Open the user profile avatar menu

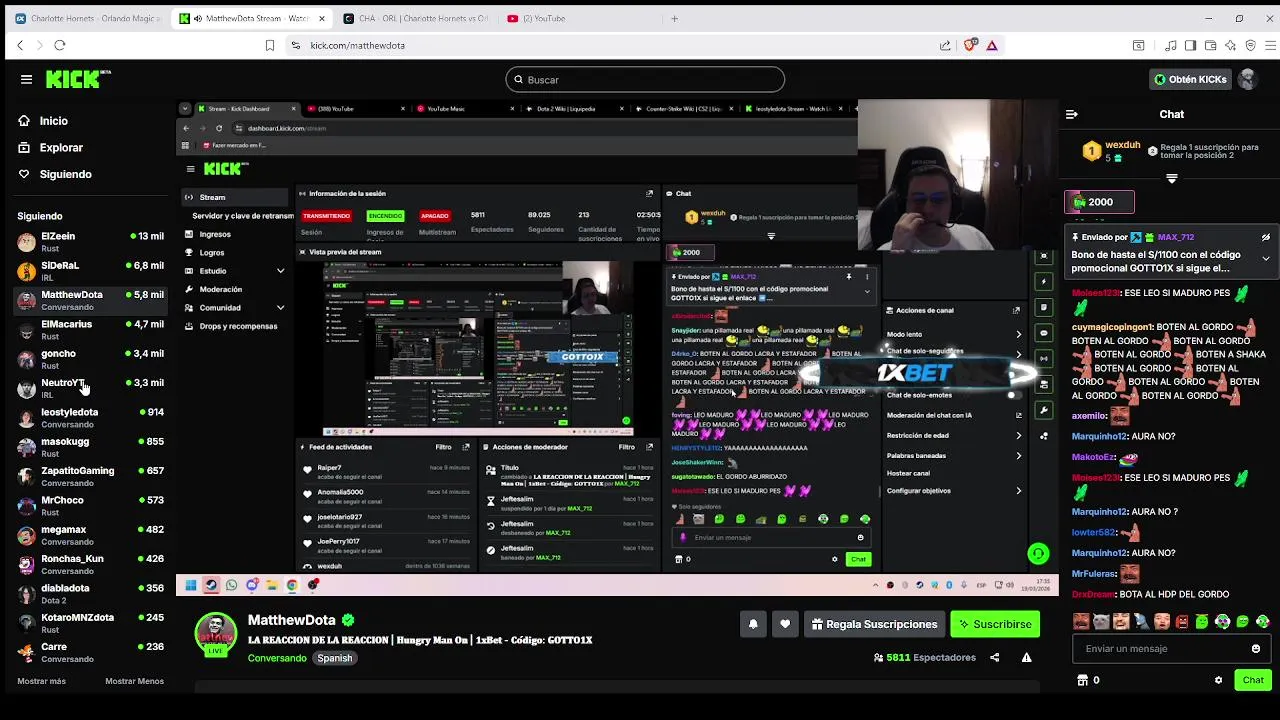[x=1247, y=79]
